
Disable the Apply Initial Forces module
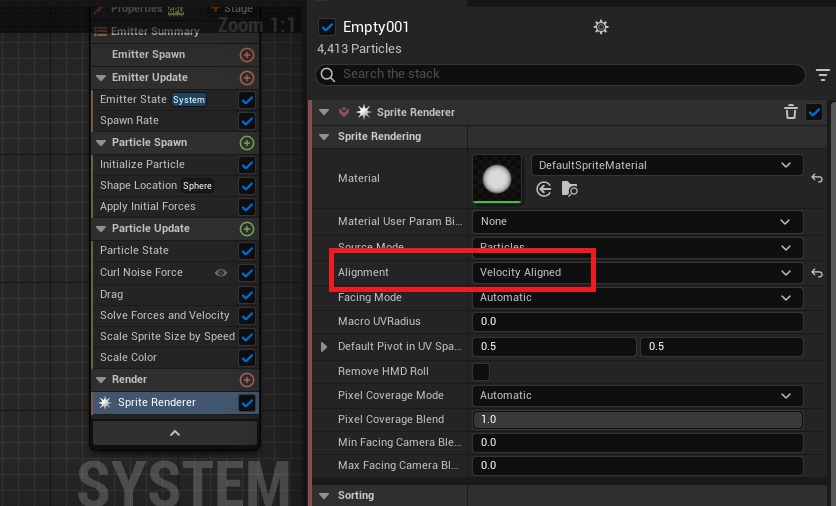pyautogui.click(x=247, y=207)
